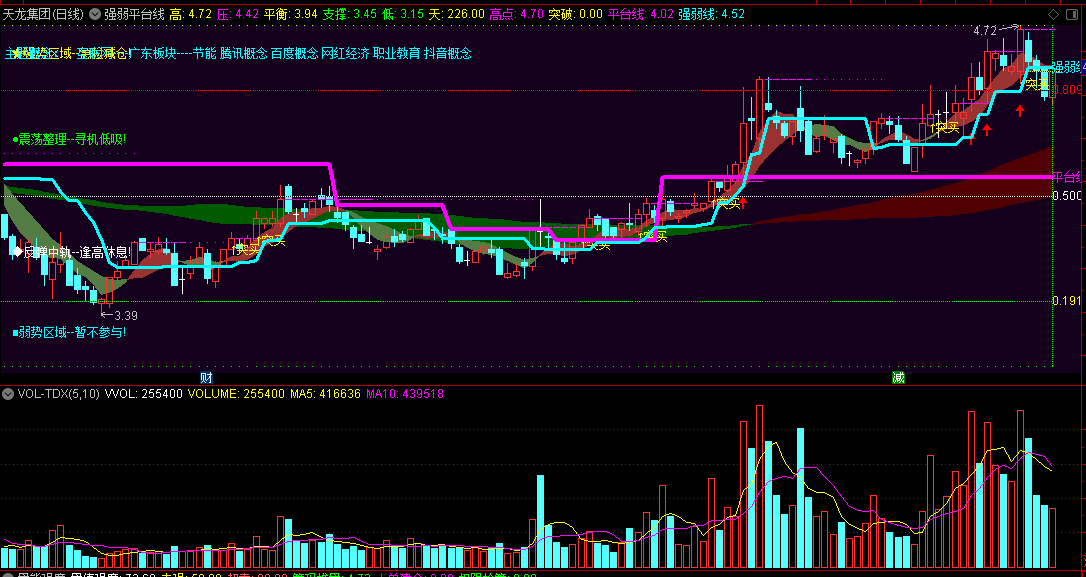
Task: Click the 职业教育 concept tag
Action: click(x=396, y=53)
